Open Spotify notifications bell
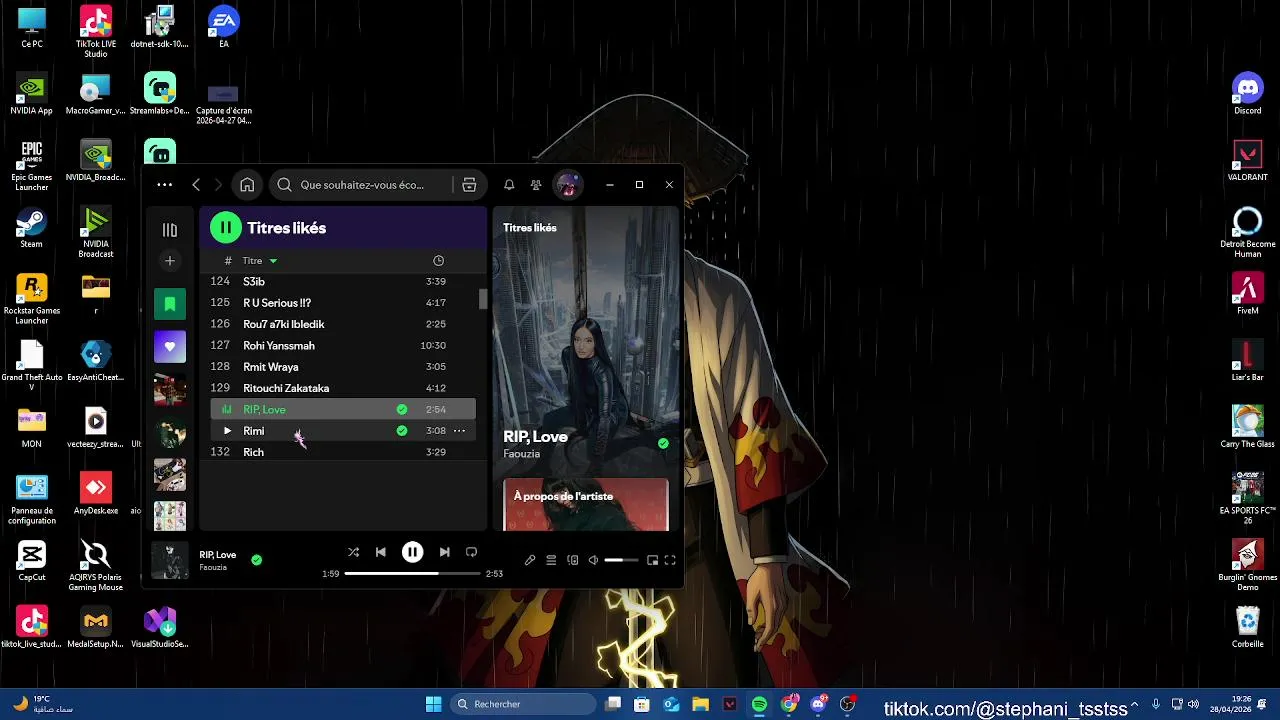Screen dimensions: 1280x720 click(509, 185)
